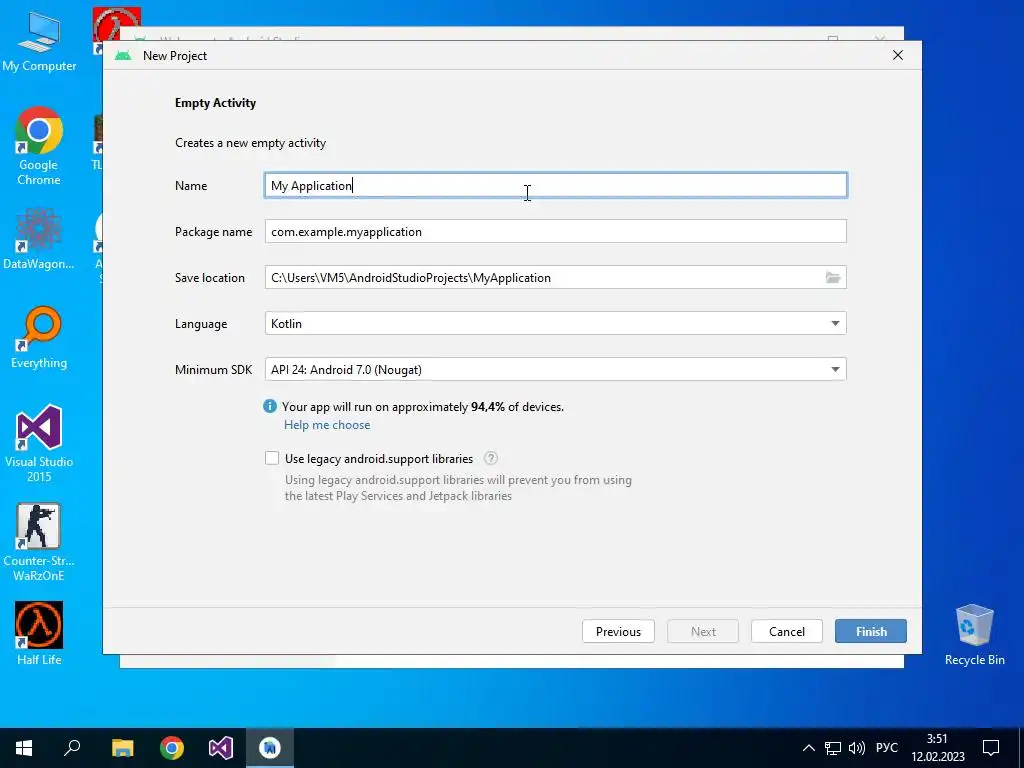Click the Name input field
The image size is (1024, 768).
556,185
